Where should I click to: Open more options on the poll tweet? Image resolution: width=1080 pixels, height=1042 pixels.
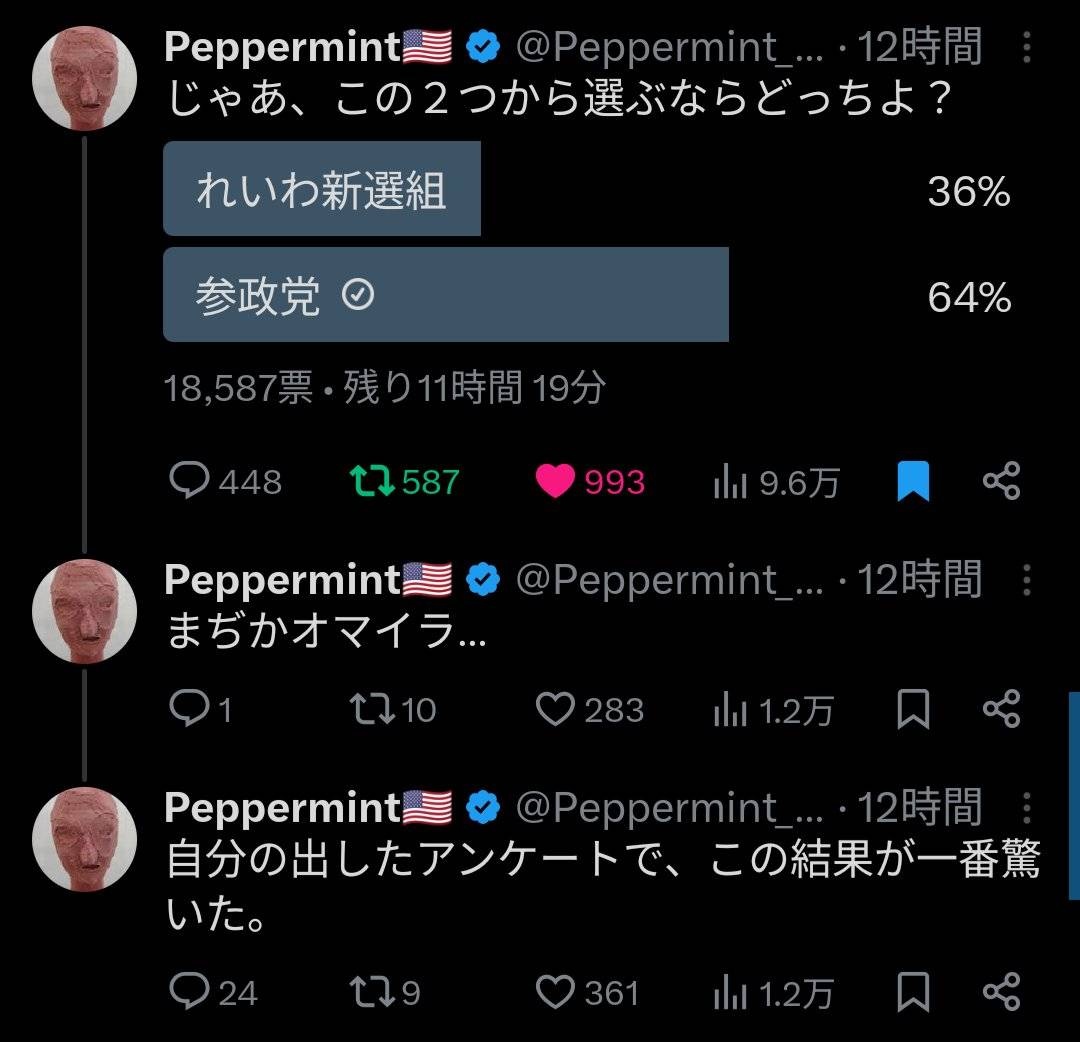[1027, 47]
